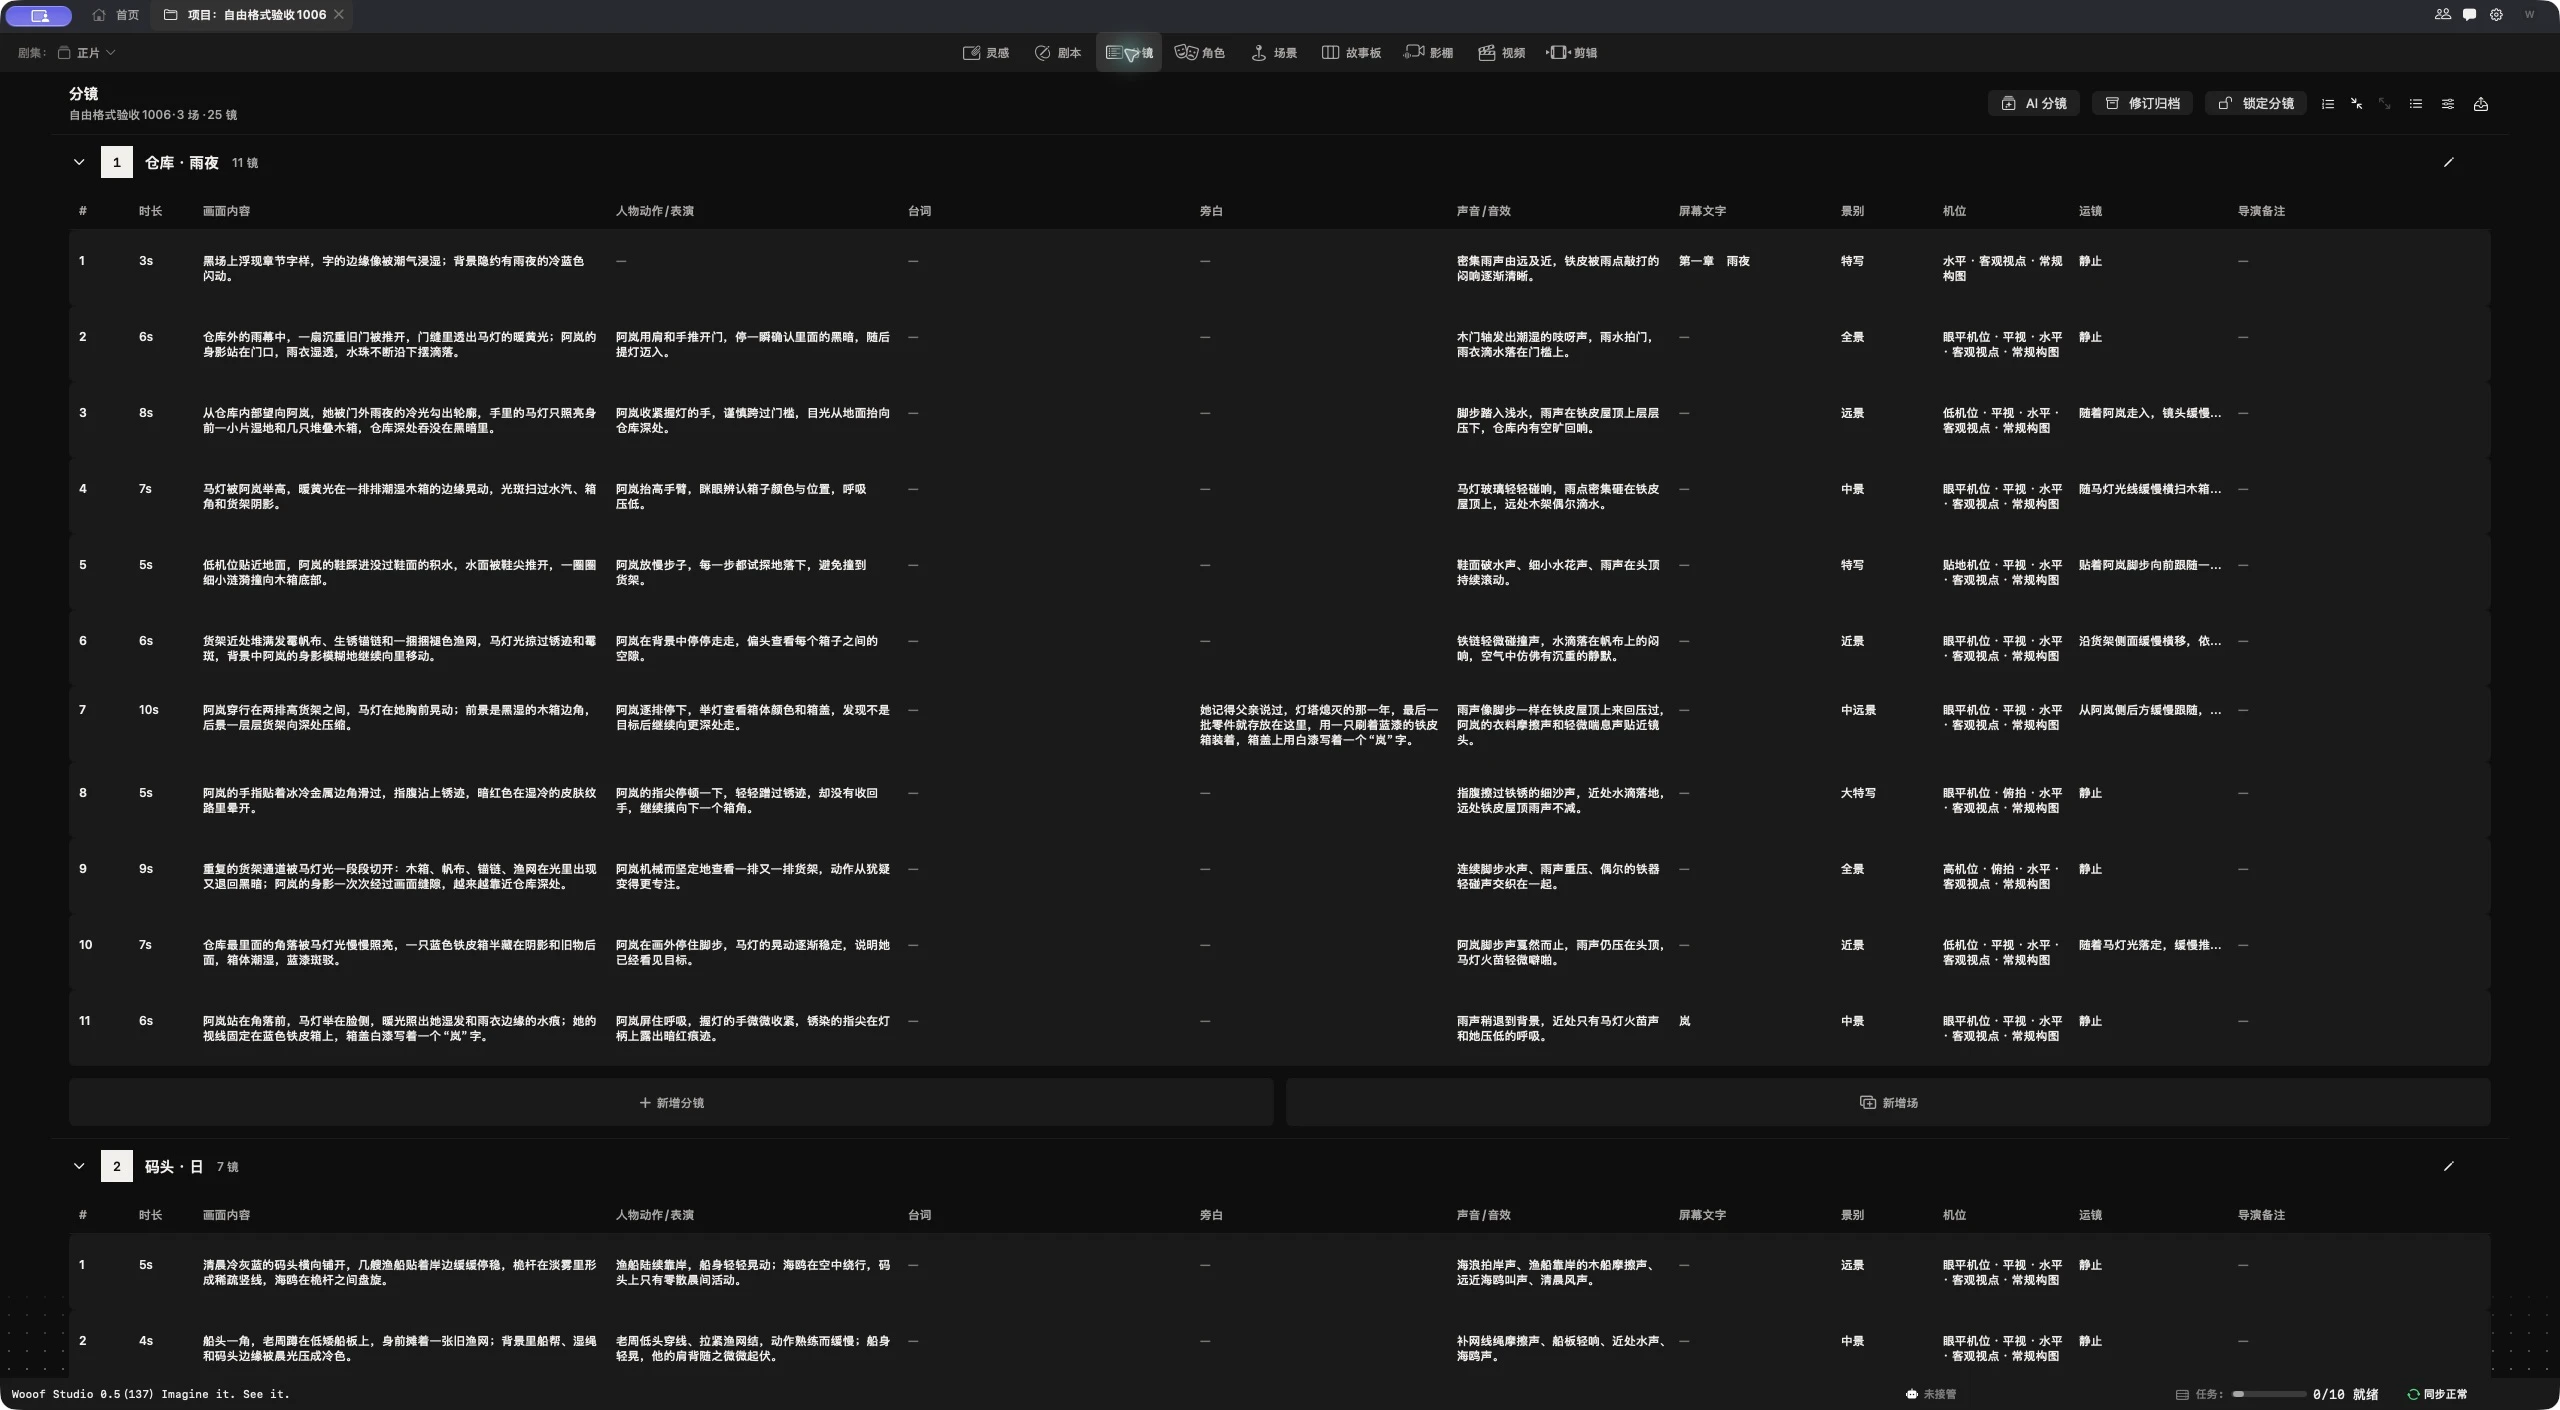Click the 大特写 shot size cell
The width and height of the screenshot is (2560, 1410).
1858,793
